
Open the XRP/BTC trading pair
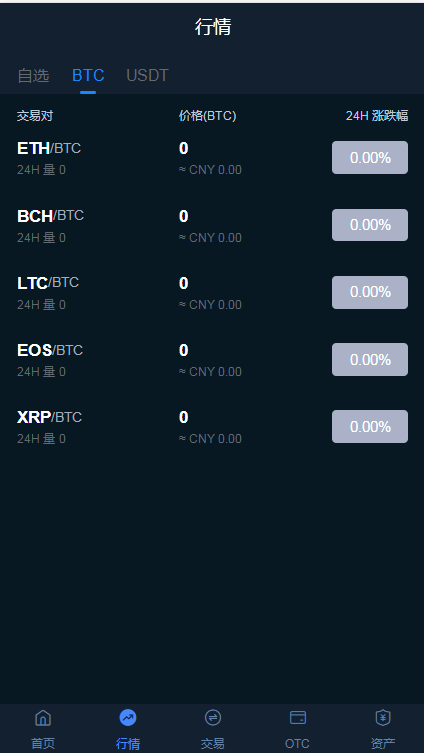point(212,426)
